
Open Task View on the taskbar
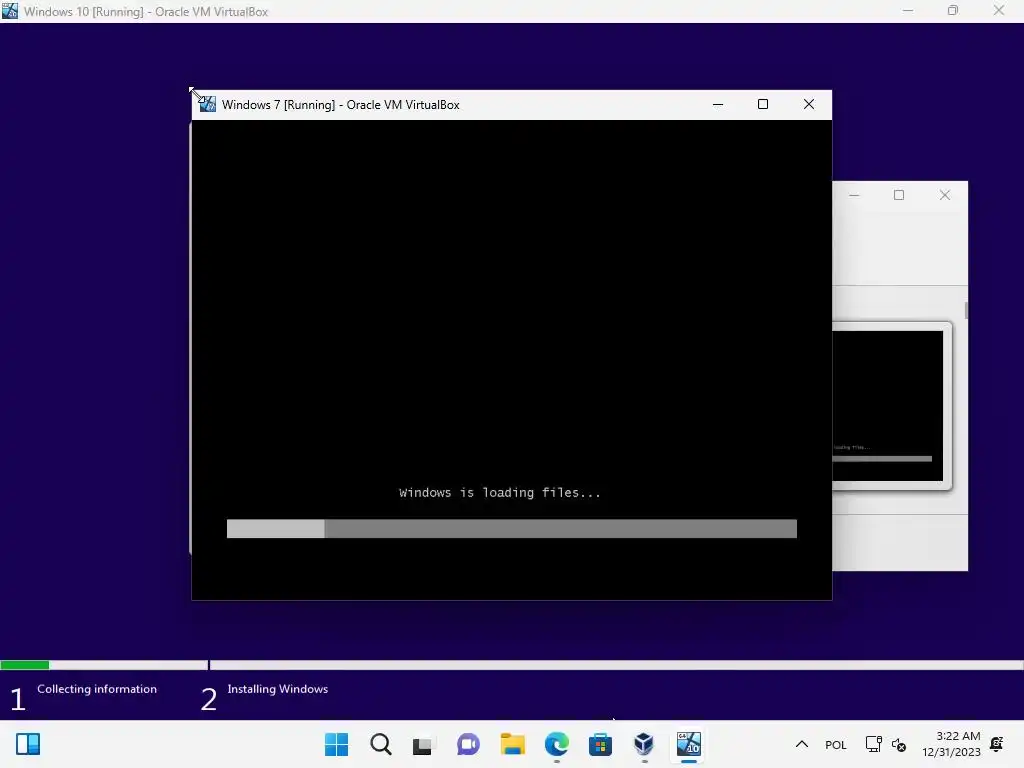pos(423,744)
